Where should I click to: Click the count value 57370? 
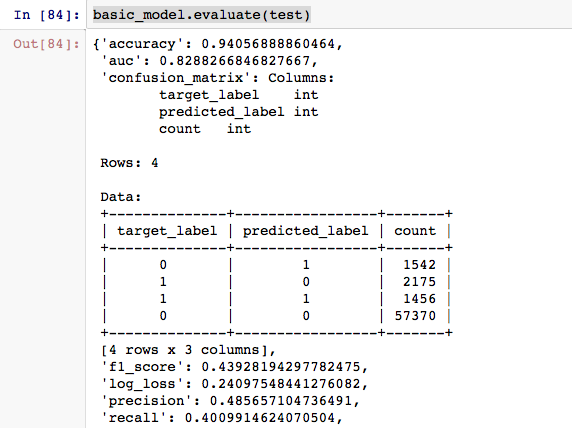(x=415, y=316)
